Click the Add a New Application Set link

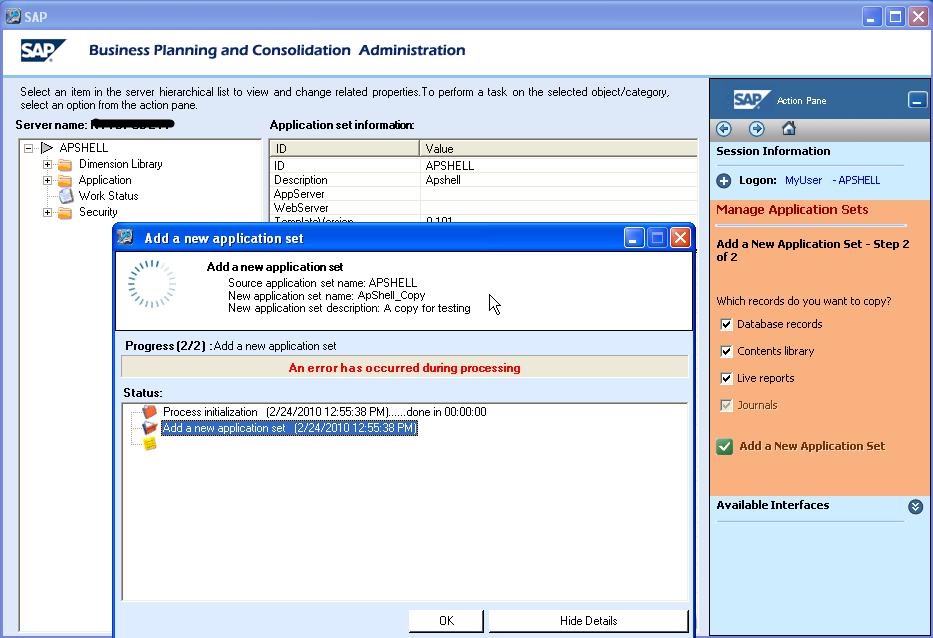point(812,446)
